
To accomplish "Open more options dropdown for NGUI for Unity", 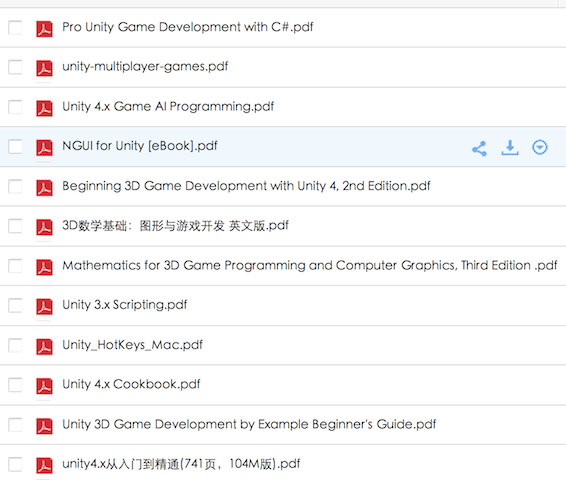I will (x=540, y=147).
